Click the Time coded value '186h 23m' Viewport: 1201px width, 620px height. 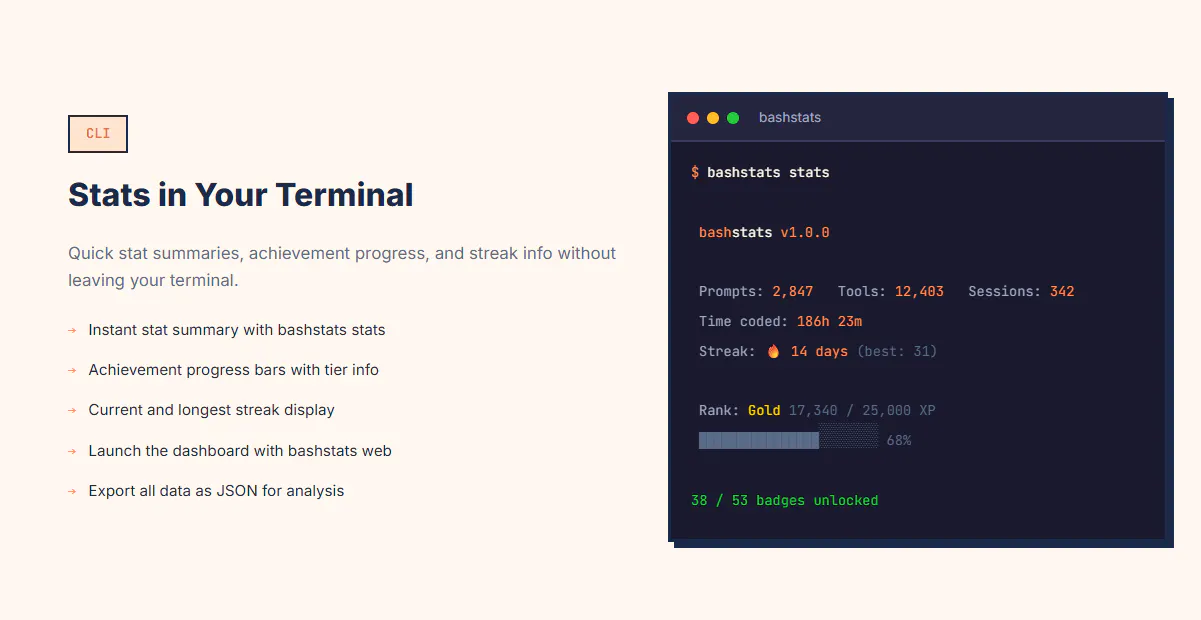tap(829, 321)
